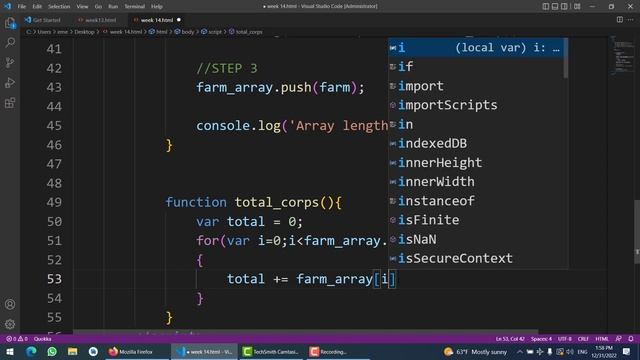The height and width of the screenshot is (360, 640).
Task: Open WhatsApp from the taskbar
Action: coord(52,351)
